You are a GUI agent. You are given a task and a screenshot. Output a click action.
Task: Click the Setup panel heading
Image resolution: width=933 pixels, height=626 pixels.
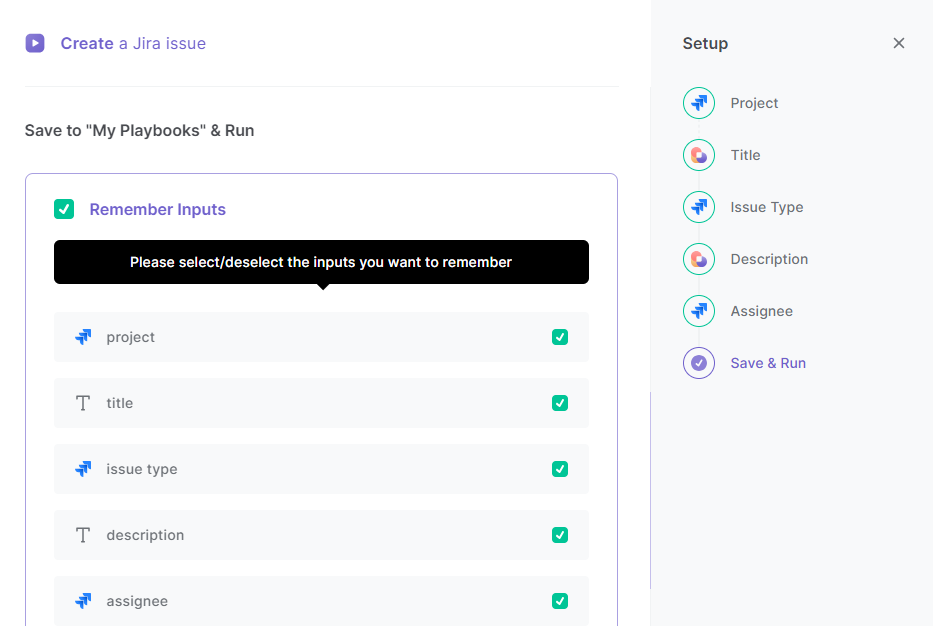tap(705, 43)
